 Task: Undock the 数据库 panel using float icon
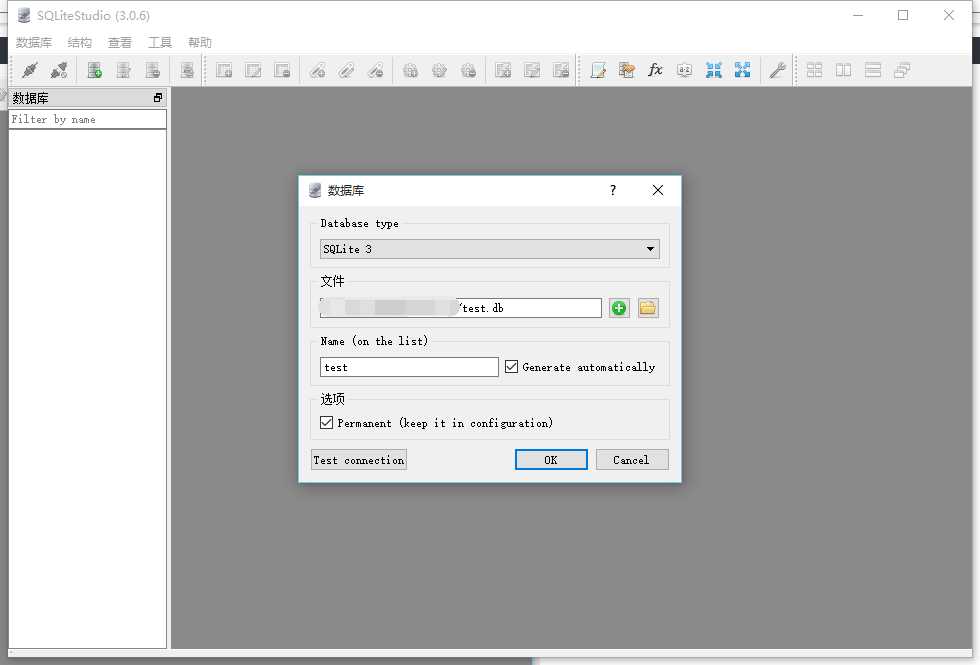click(x=158, y=98)
